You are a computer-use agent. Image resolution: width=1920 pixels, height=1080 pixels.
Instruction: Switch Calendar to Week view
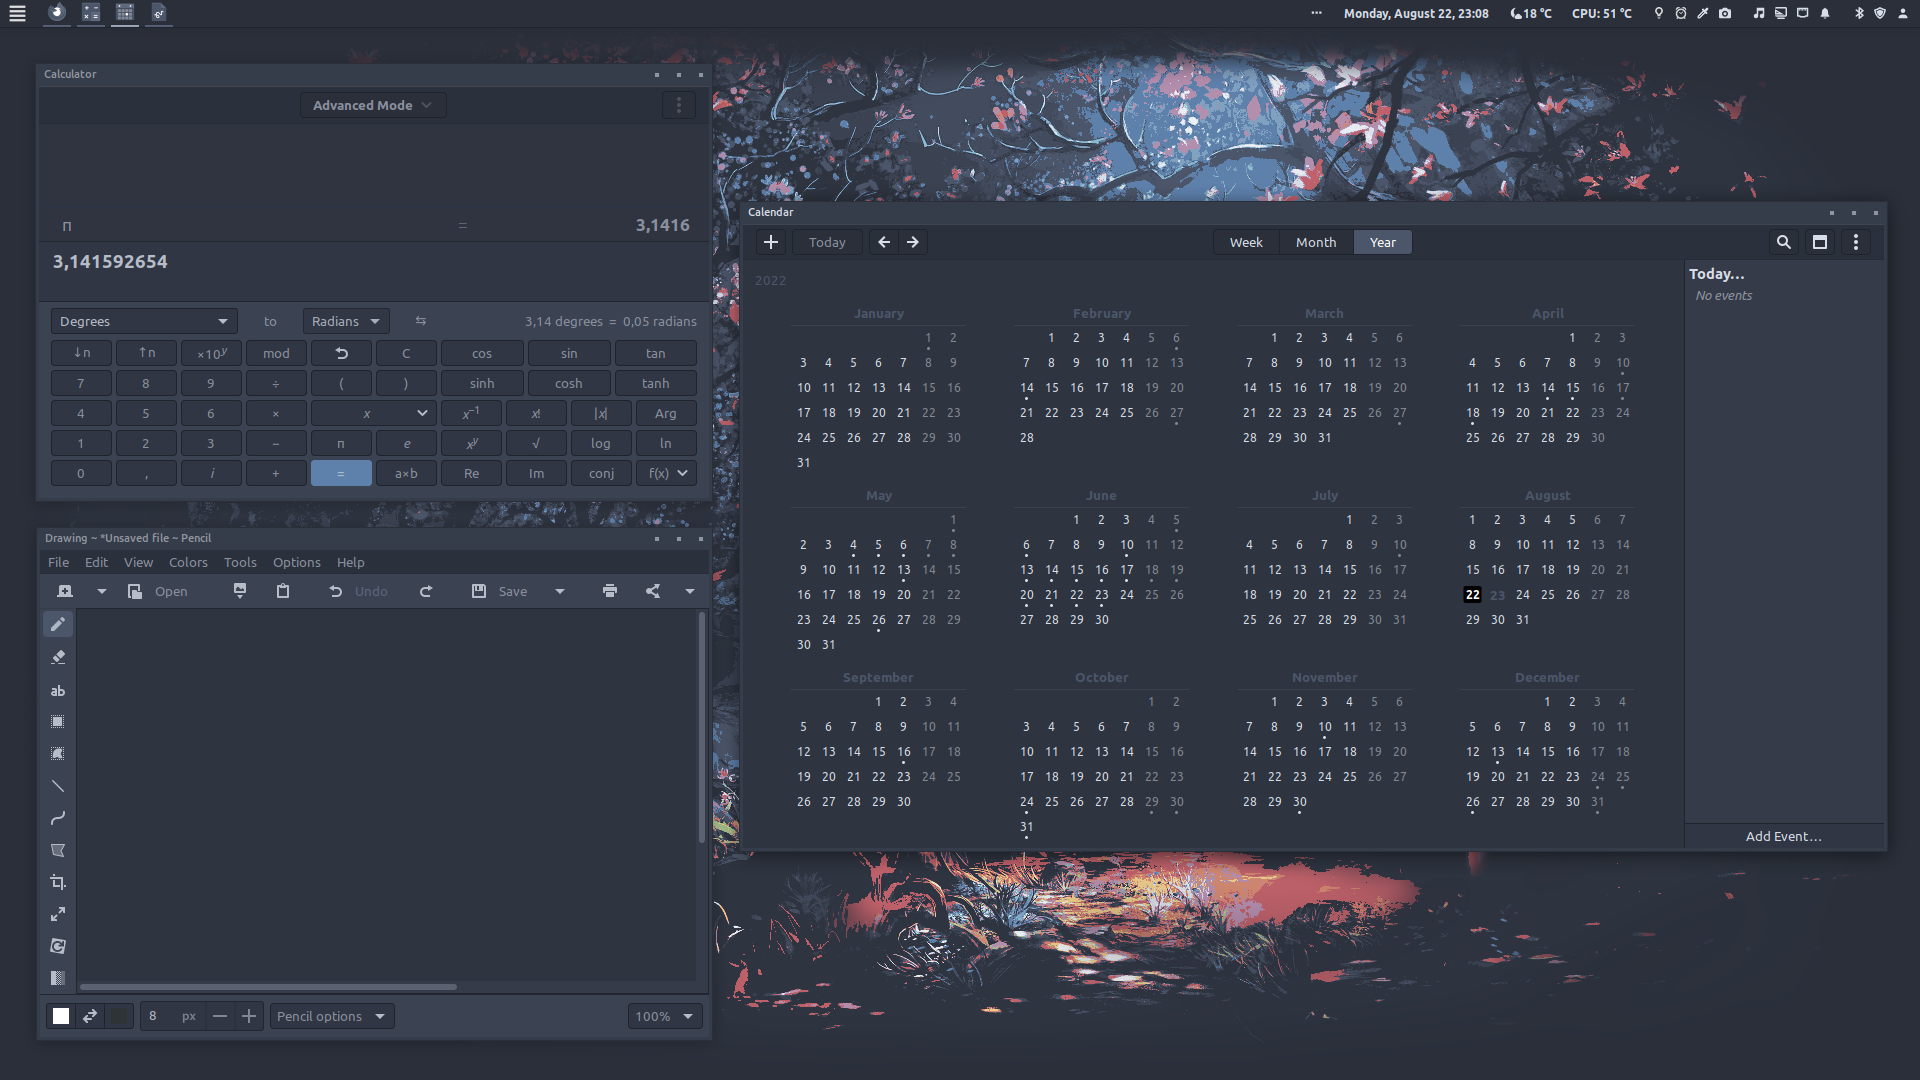tap(1245, 242)
